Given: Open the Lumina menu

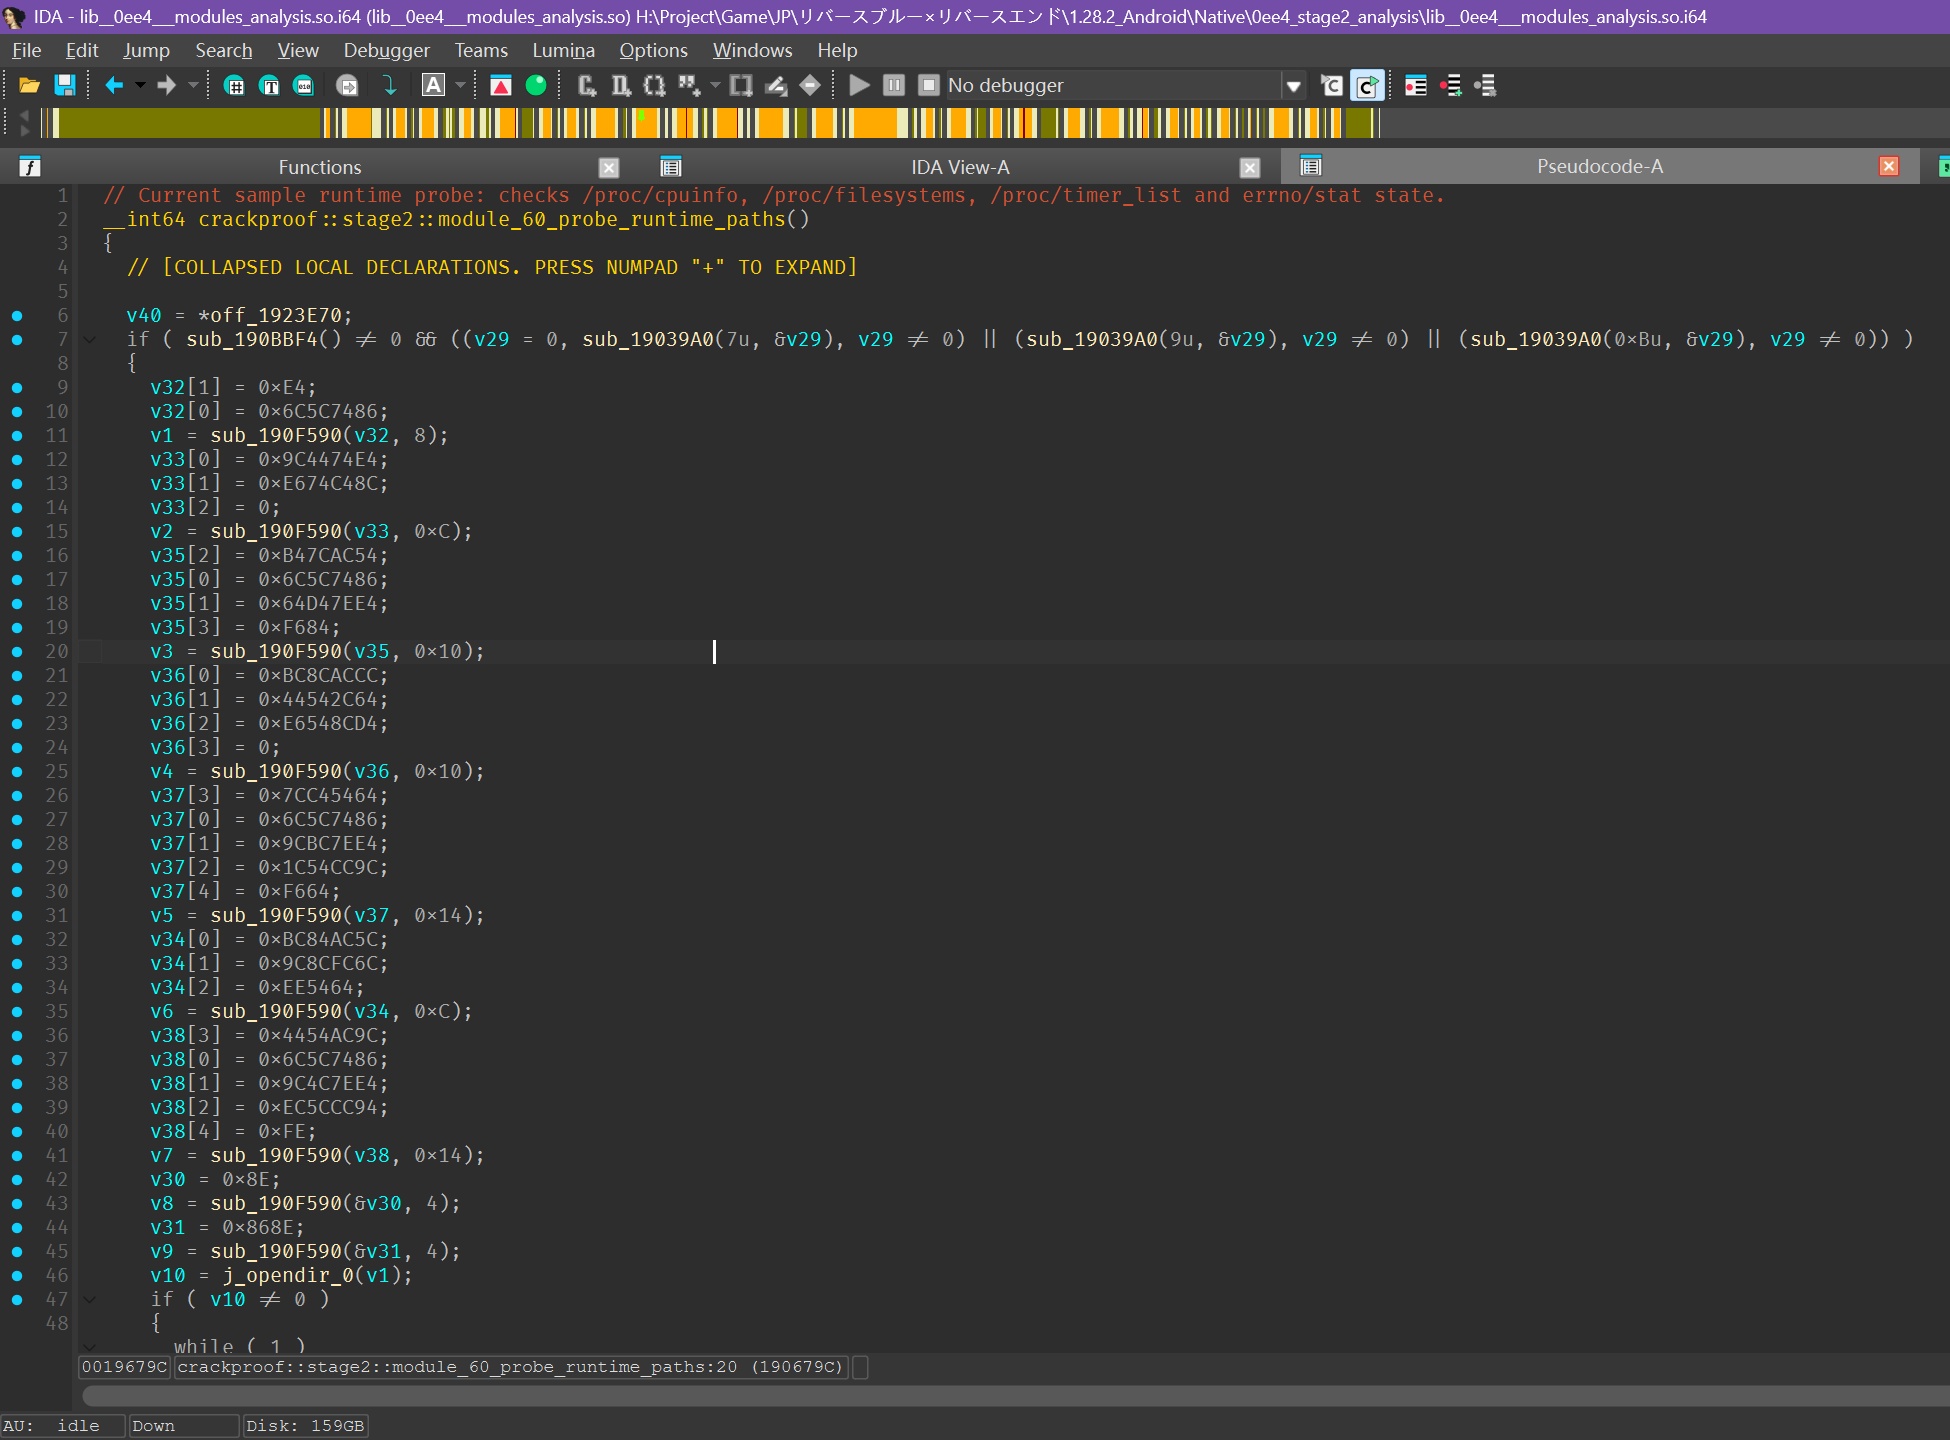Looking at the screenshot, I should (x=563, y=50).
